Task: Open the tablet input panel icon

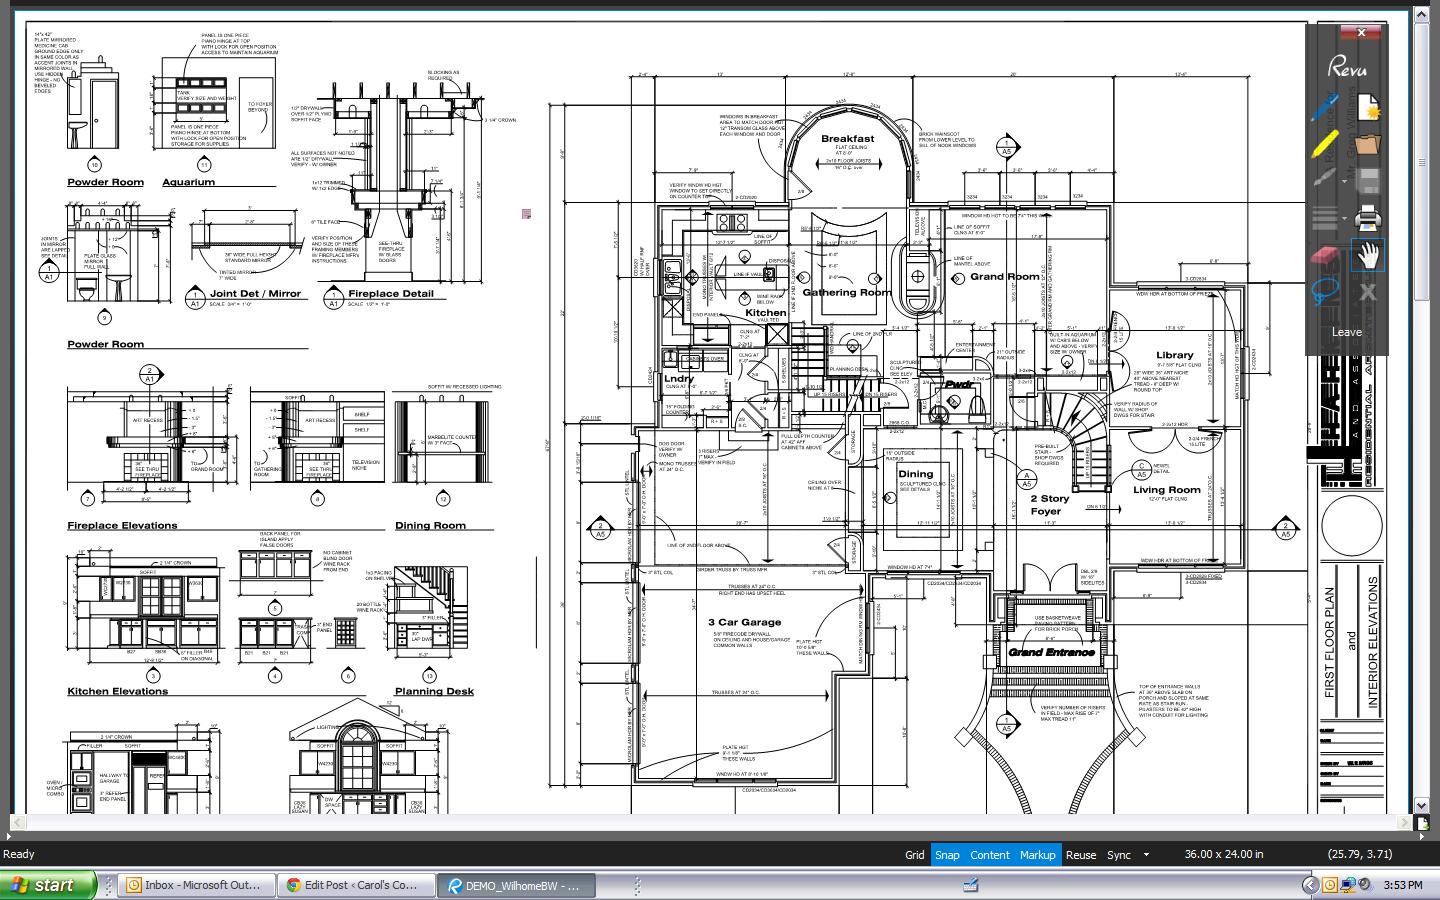Action: tap(970, 885)
